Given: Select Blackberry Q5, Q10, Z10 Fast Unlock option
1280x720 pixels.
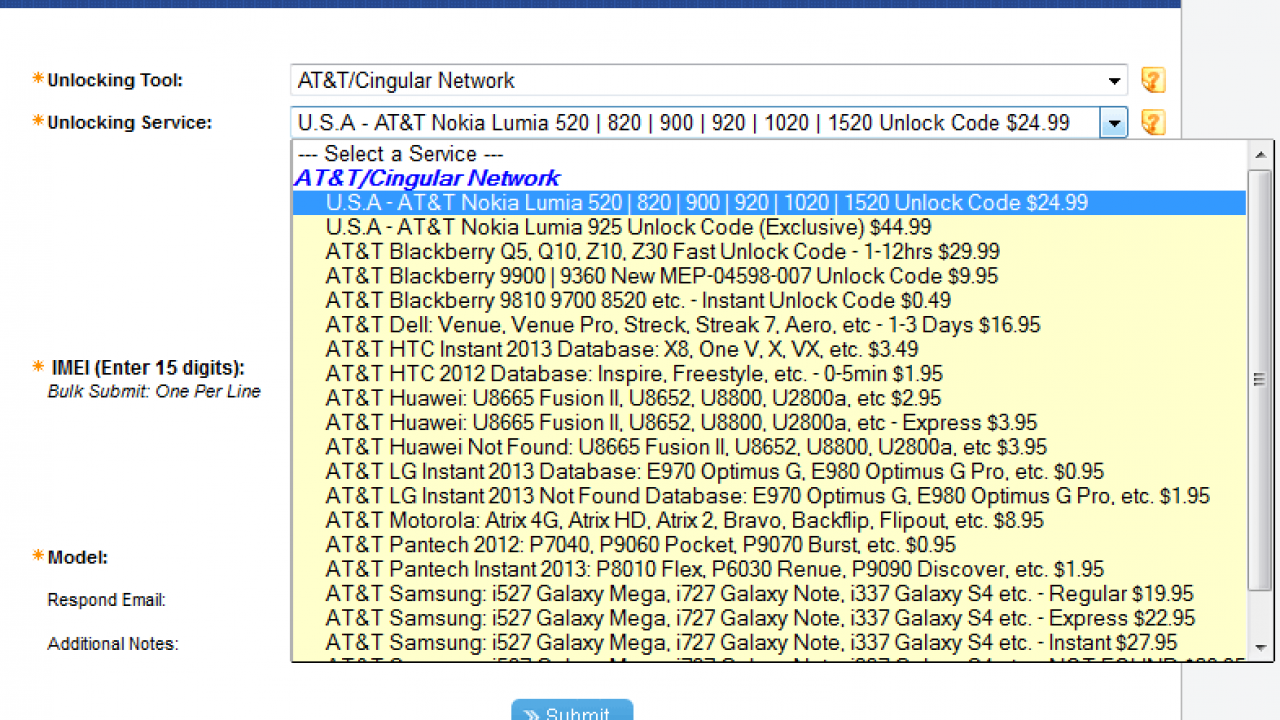Looking at the screenshot, I should 769,251.
